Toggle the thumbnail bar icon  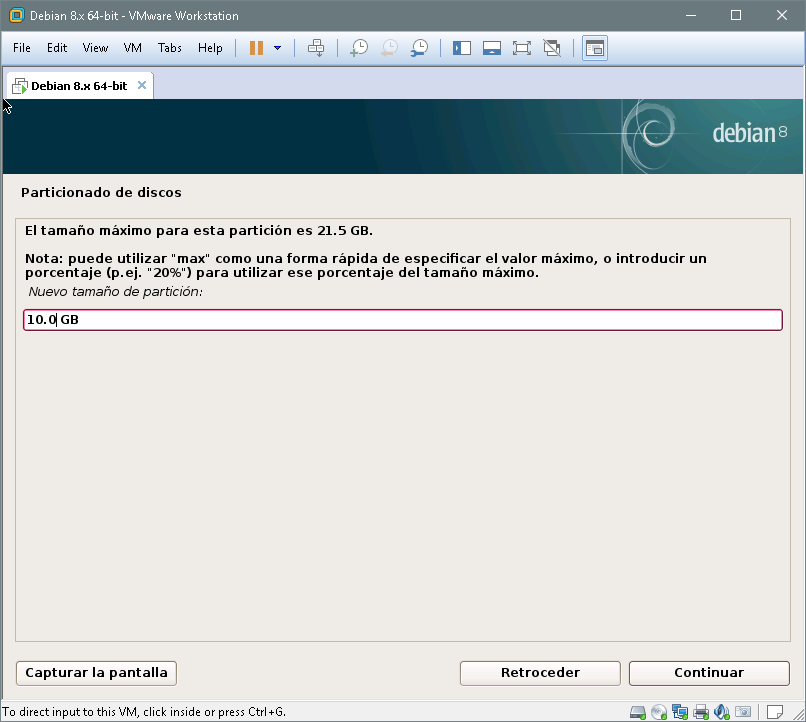[491, 48]
